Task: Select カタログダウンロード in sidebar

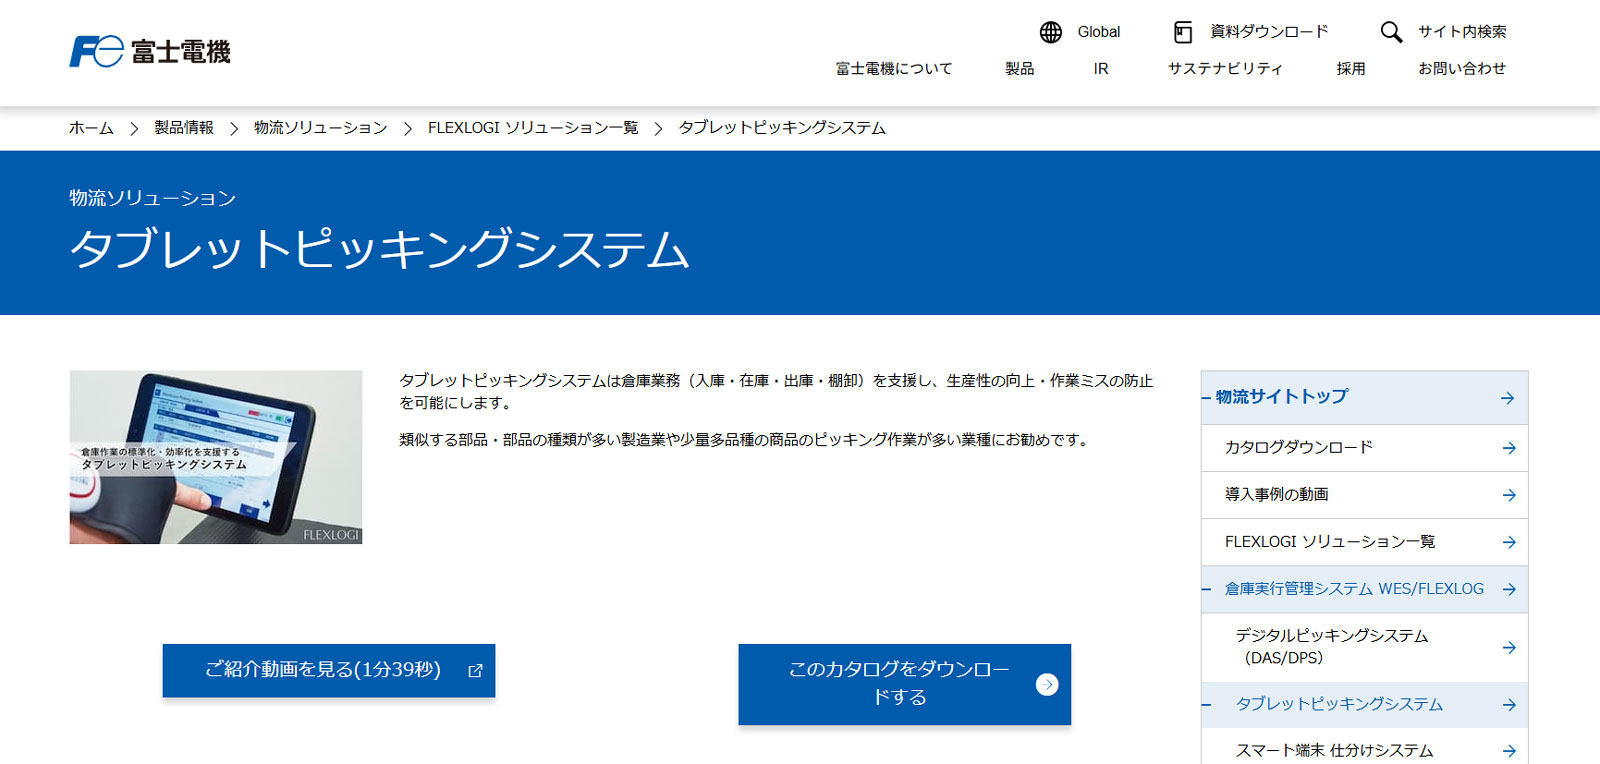Action: [1364, 448]
